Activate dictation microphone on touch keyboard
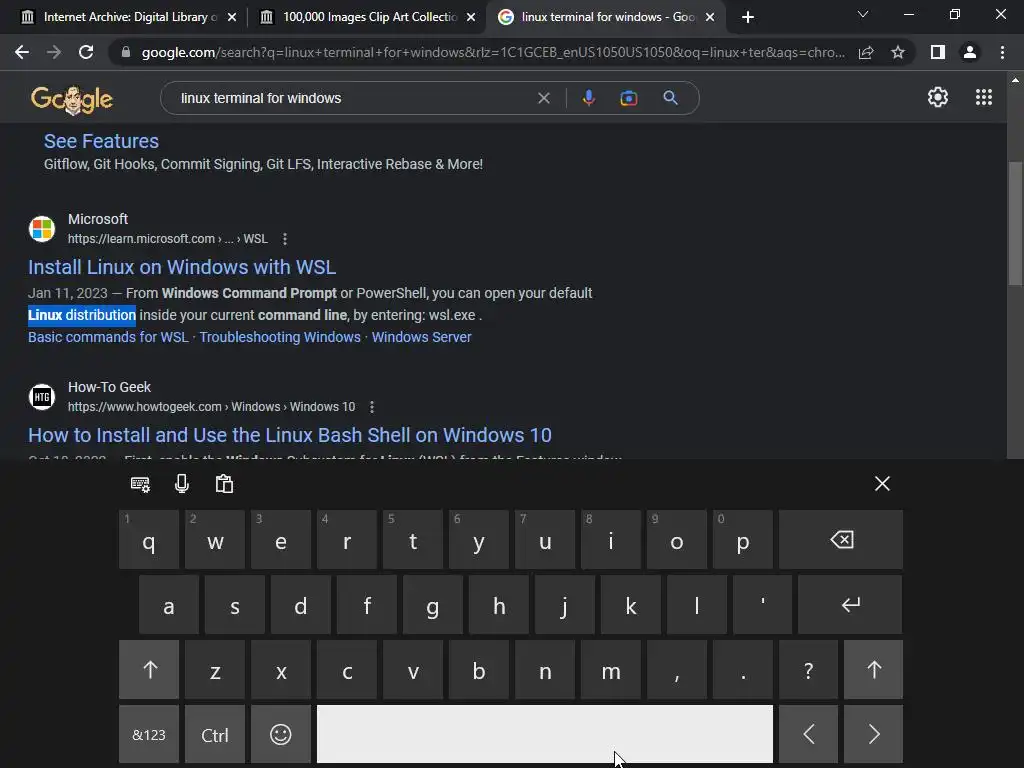The height and width of the screenshot is (768, 1024). pyautogui.click(x=182, y=484)
